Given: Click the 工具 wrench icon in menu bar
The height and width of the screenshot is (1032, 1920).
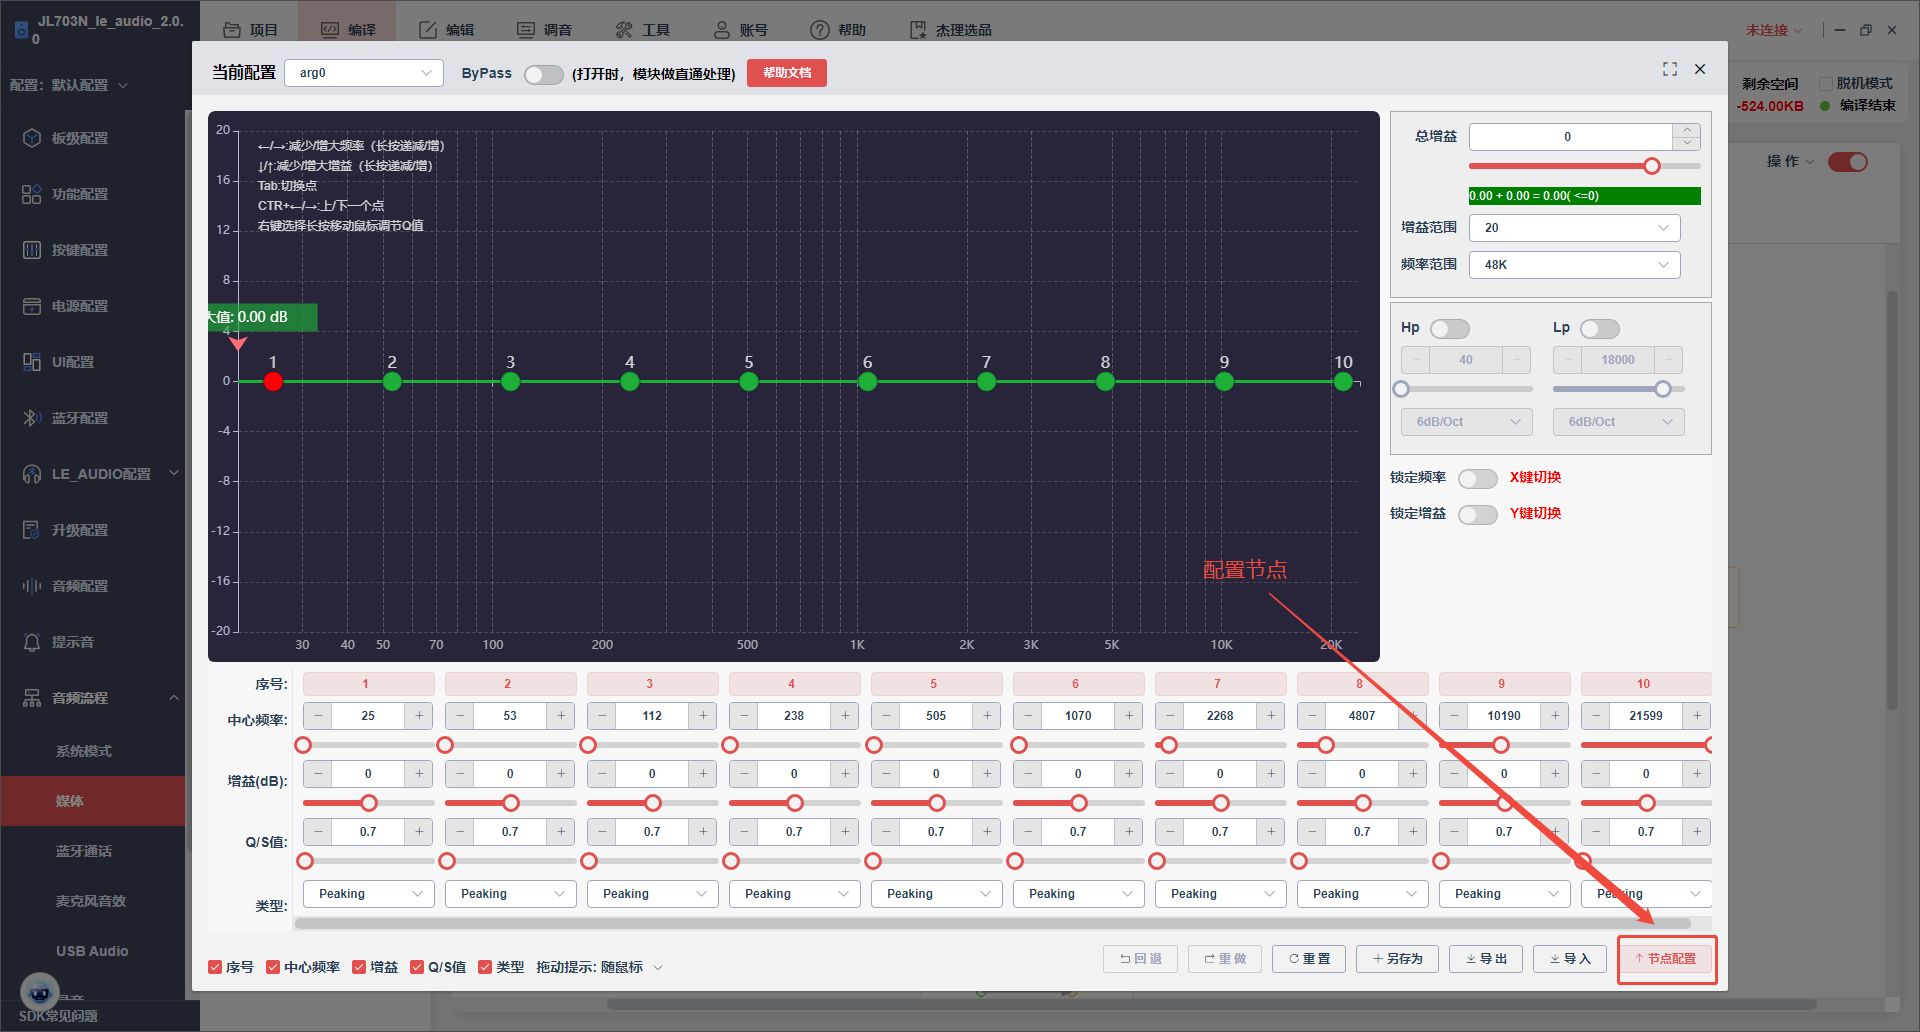Looking at the screenshot, I should 624,30.
